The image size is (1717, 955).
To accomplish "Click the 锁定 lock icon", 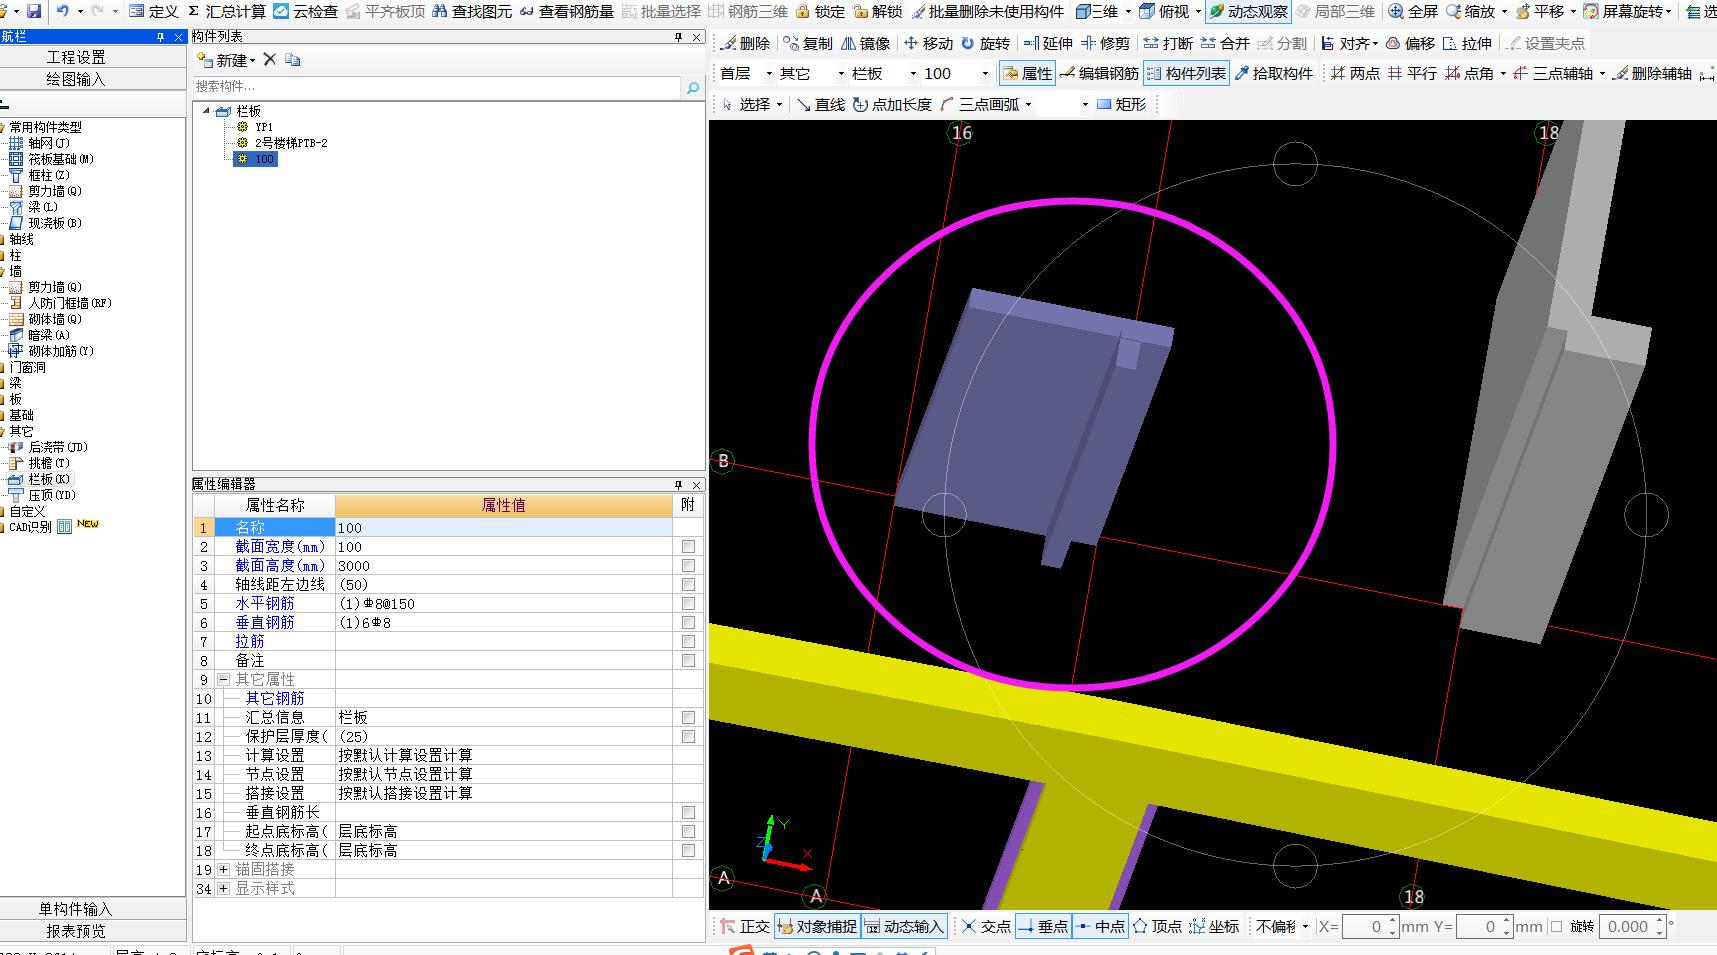I will click(820, 11).
